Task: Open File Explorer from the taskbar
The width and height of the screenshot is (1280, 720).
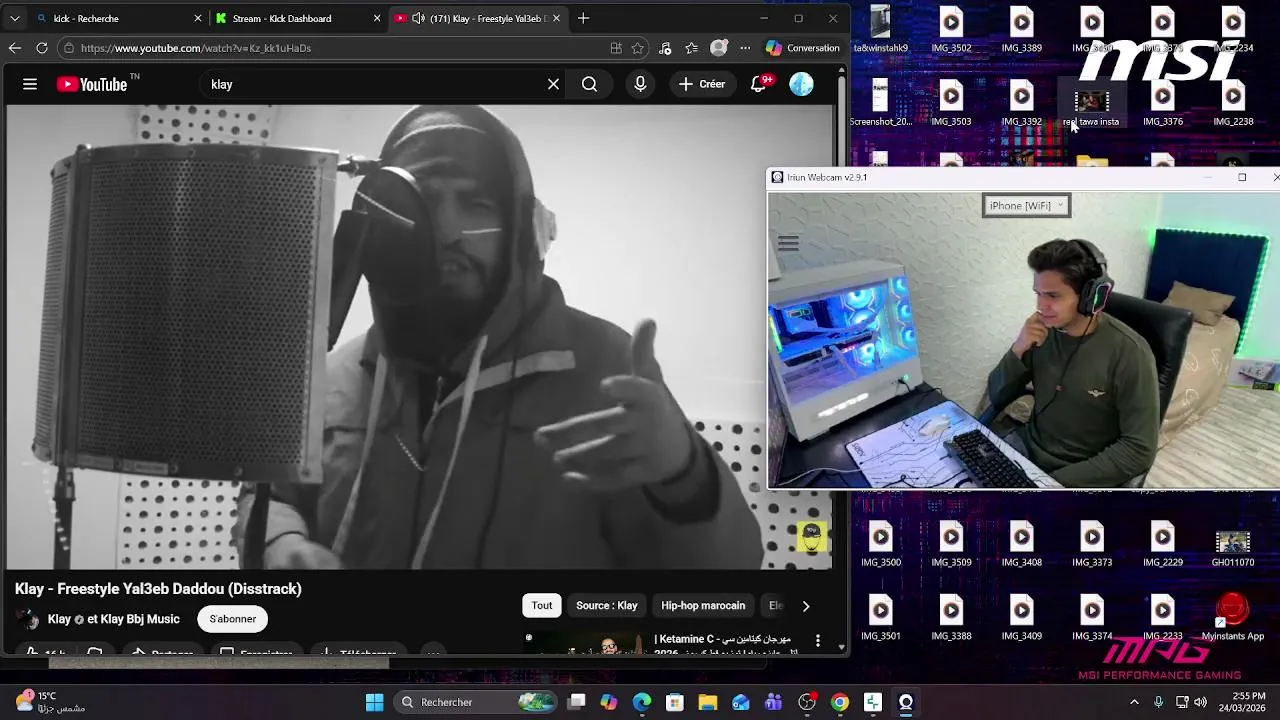Action: click(x=707, y=702)
